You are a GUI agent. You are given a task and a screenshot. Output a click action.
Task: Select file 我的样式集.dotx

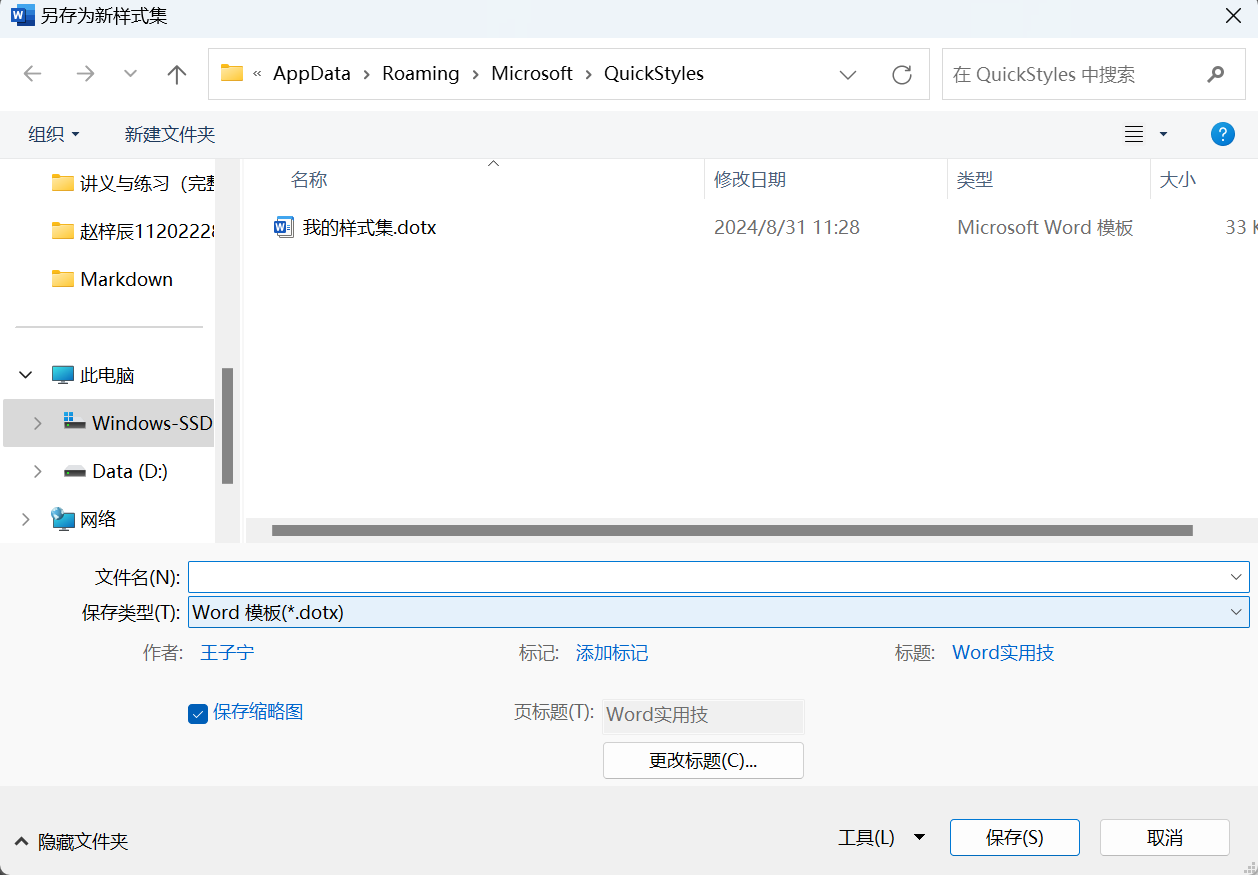click(369, 227)
